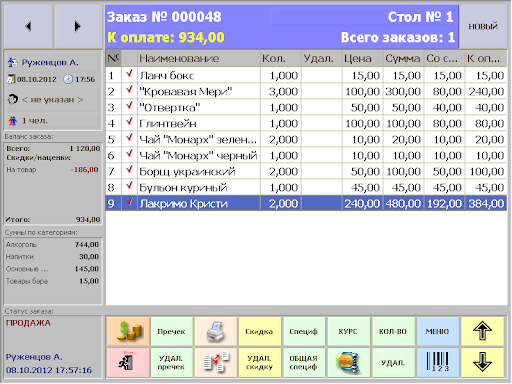This screenshot has height=384, width=512.
Task: Click price 240,00 of 'Лакримо Кристи'
Action: 363,203
